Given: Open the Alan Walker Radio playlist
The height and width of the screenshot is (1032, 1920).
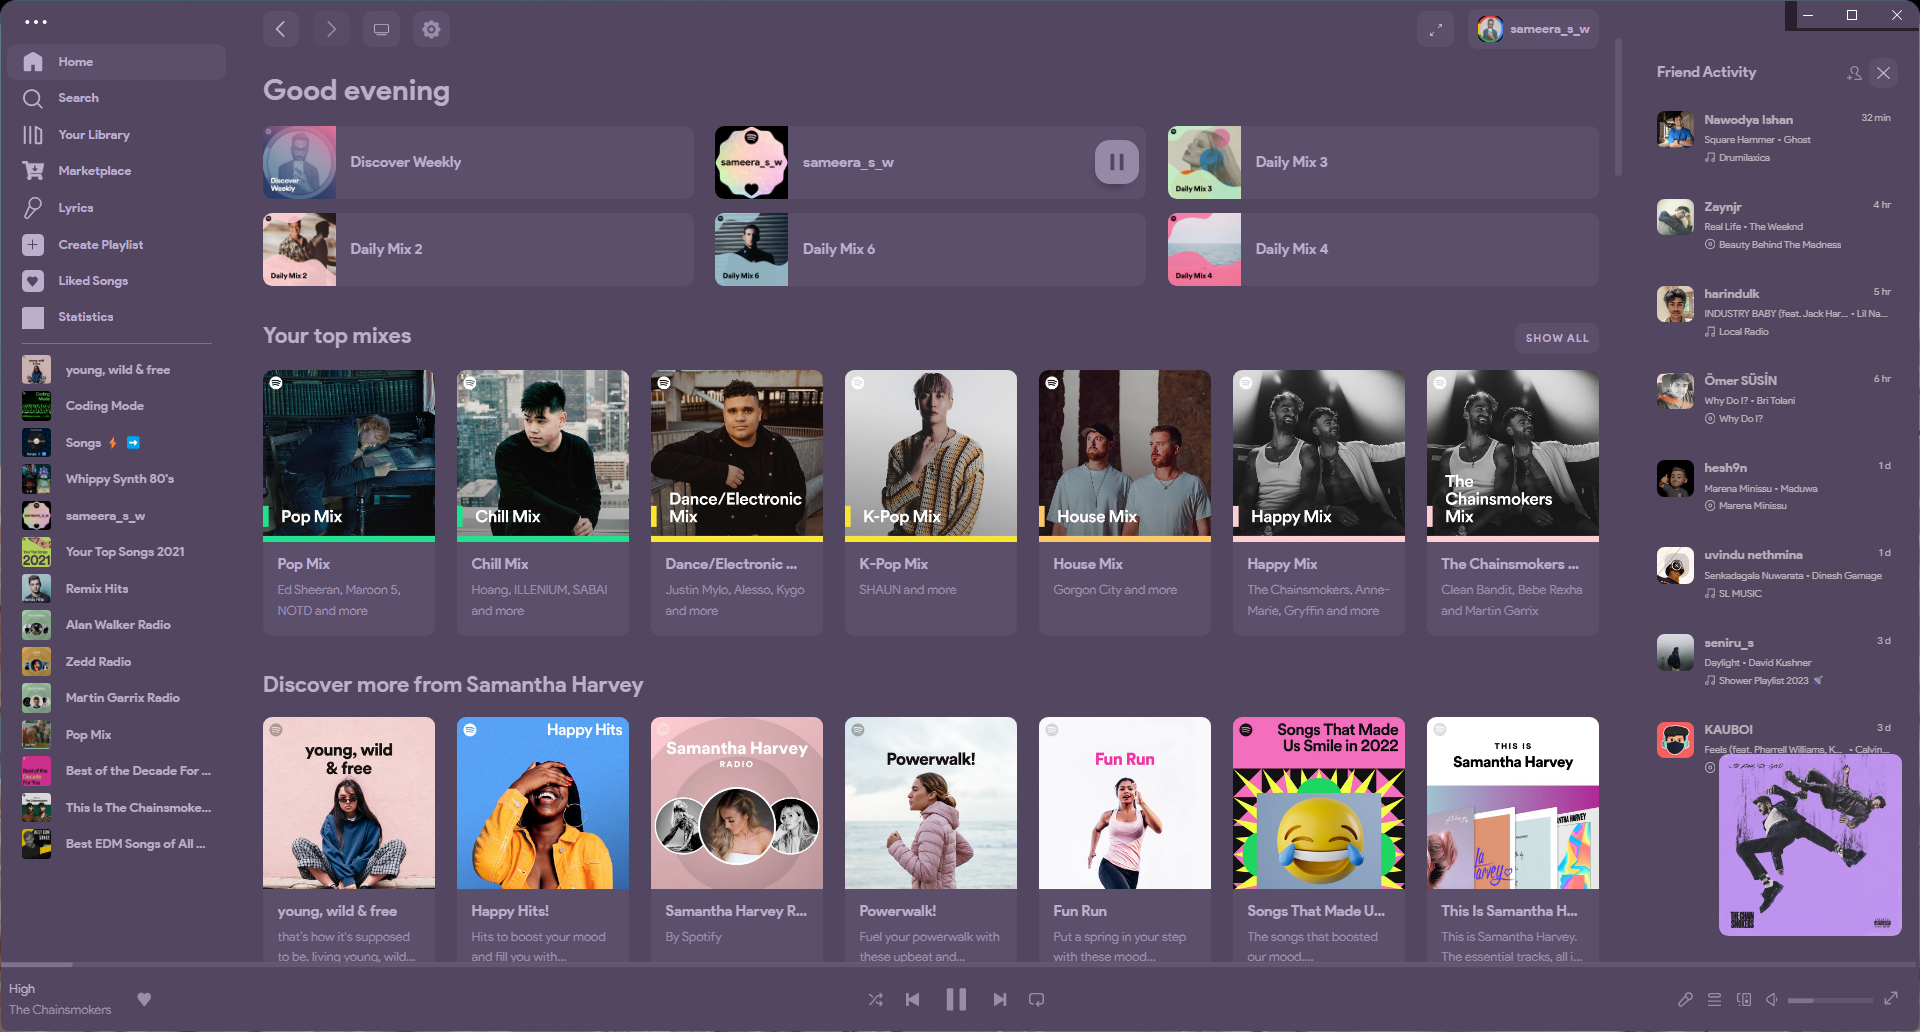Looking at the screenshot, I should coord(116,625).
